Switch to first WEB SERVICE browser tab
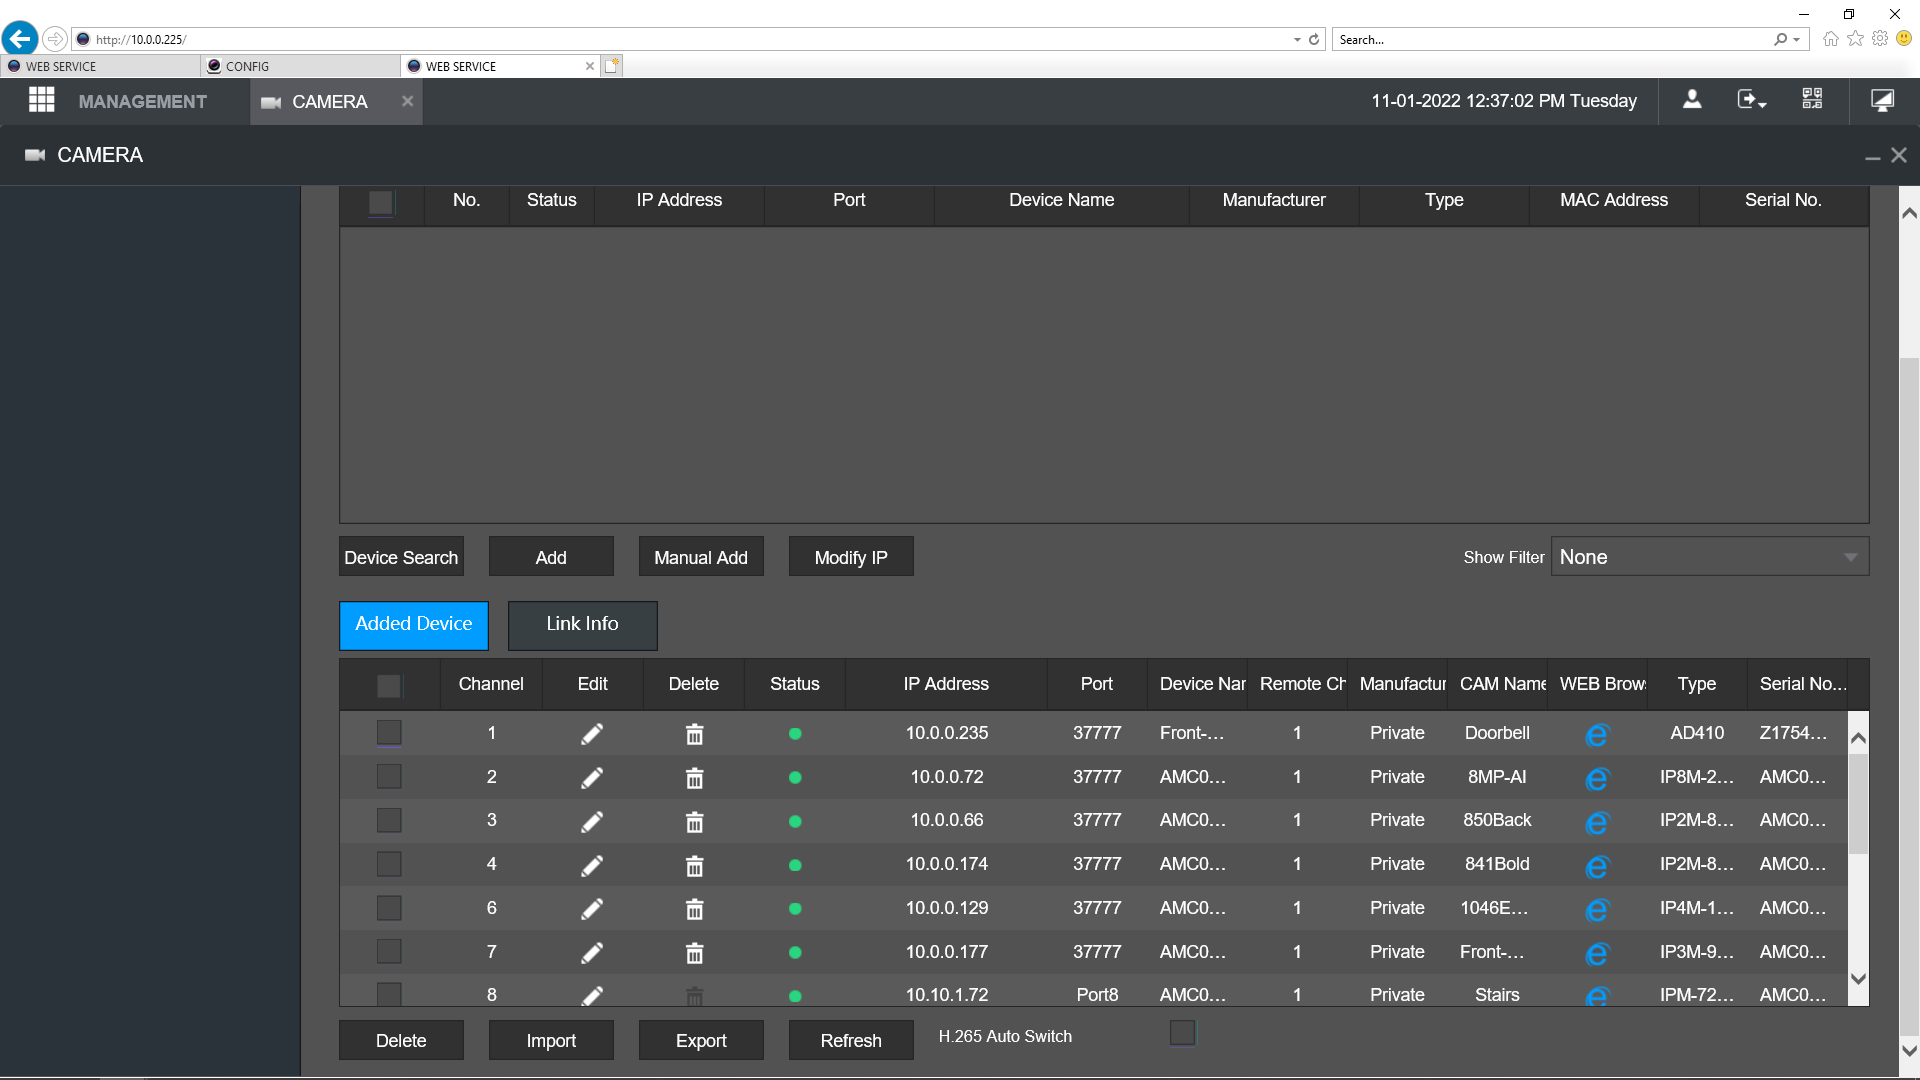Screen dimensions: 1920x1080 (100, 66)
